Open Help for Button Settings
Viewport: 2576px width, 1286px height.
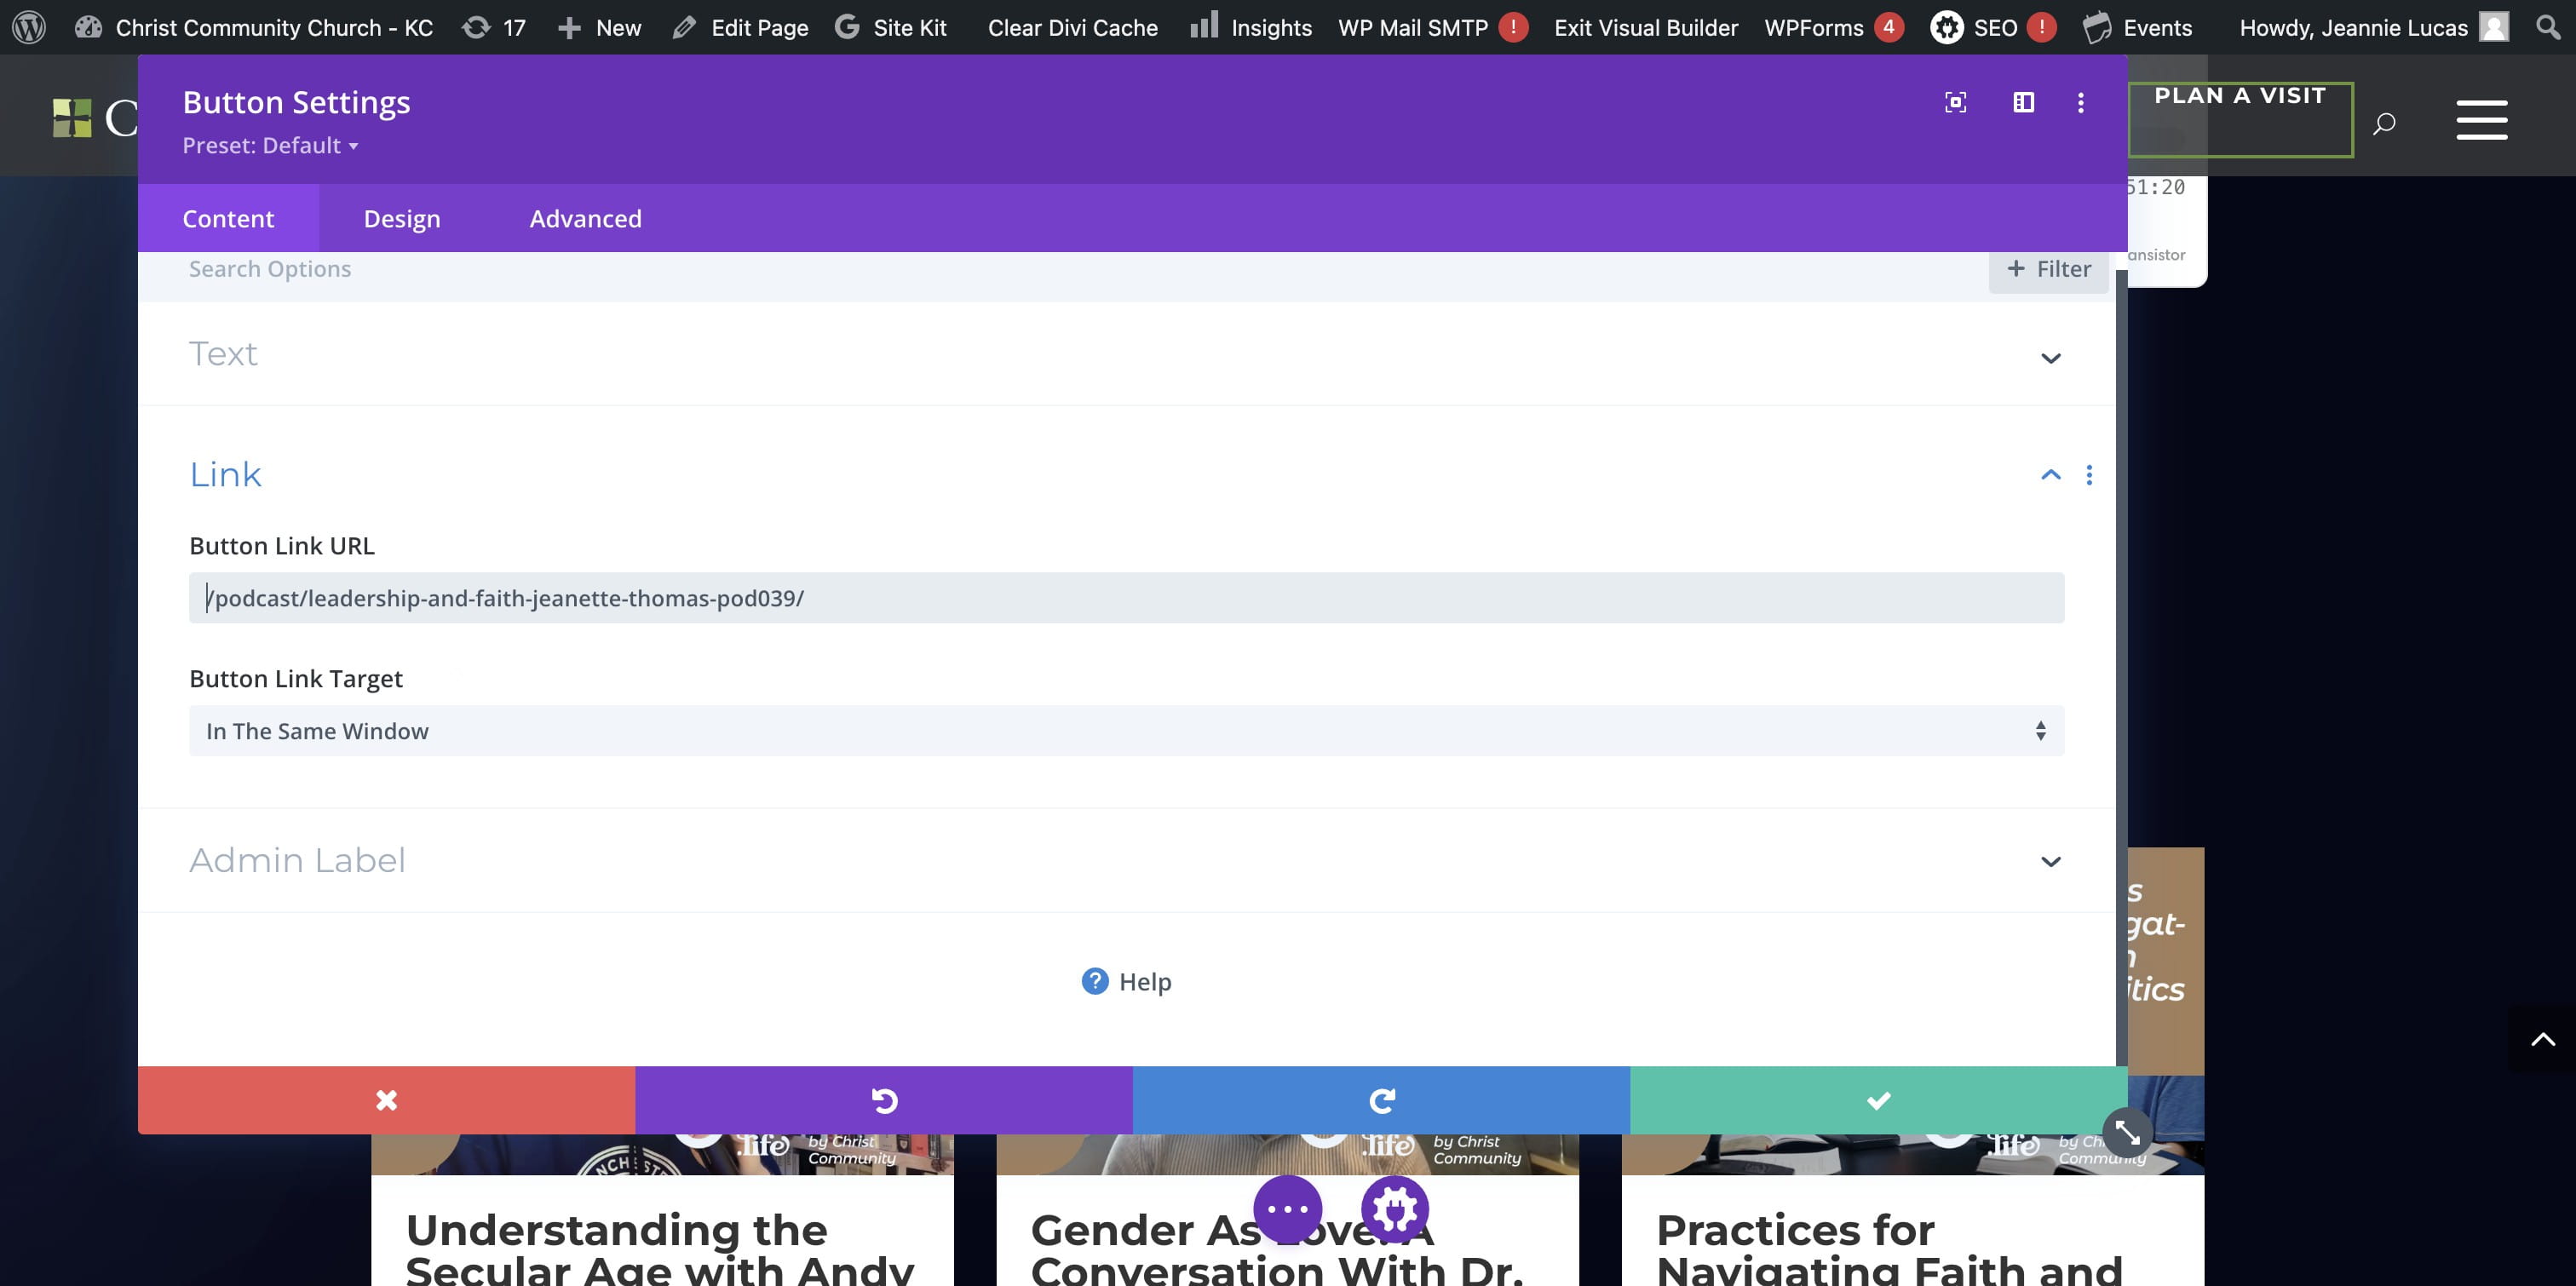point(1126,982)
